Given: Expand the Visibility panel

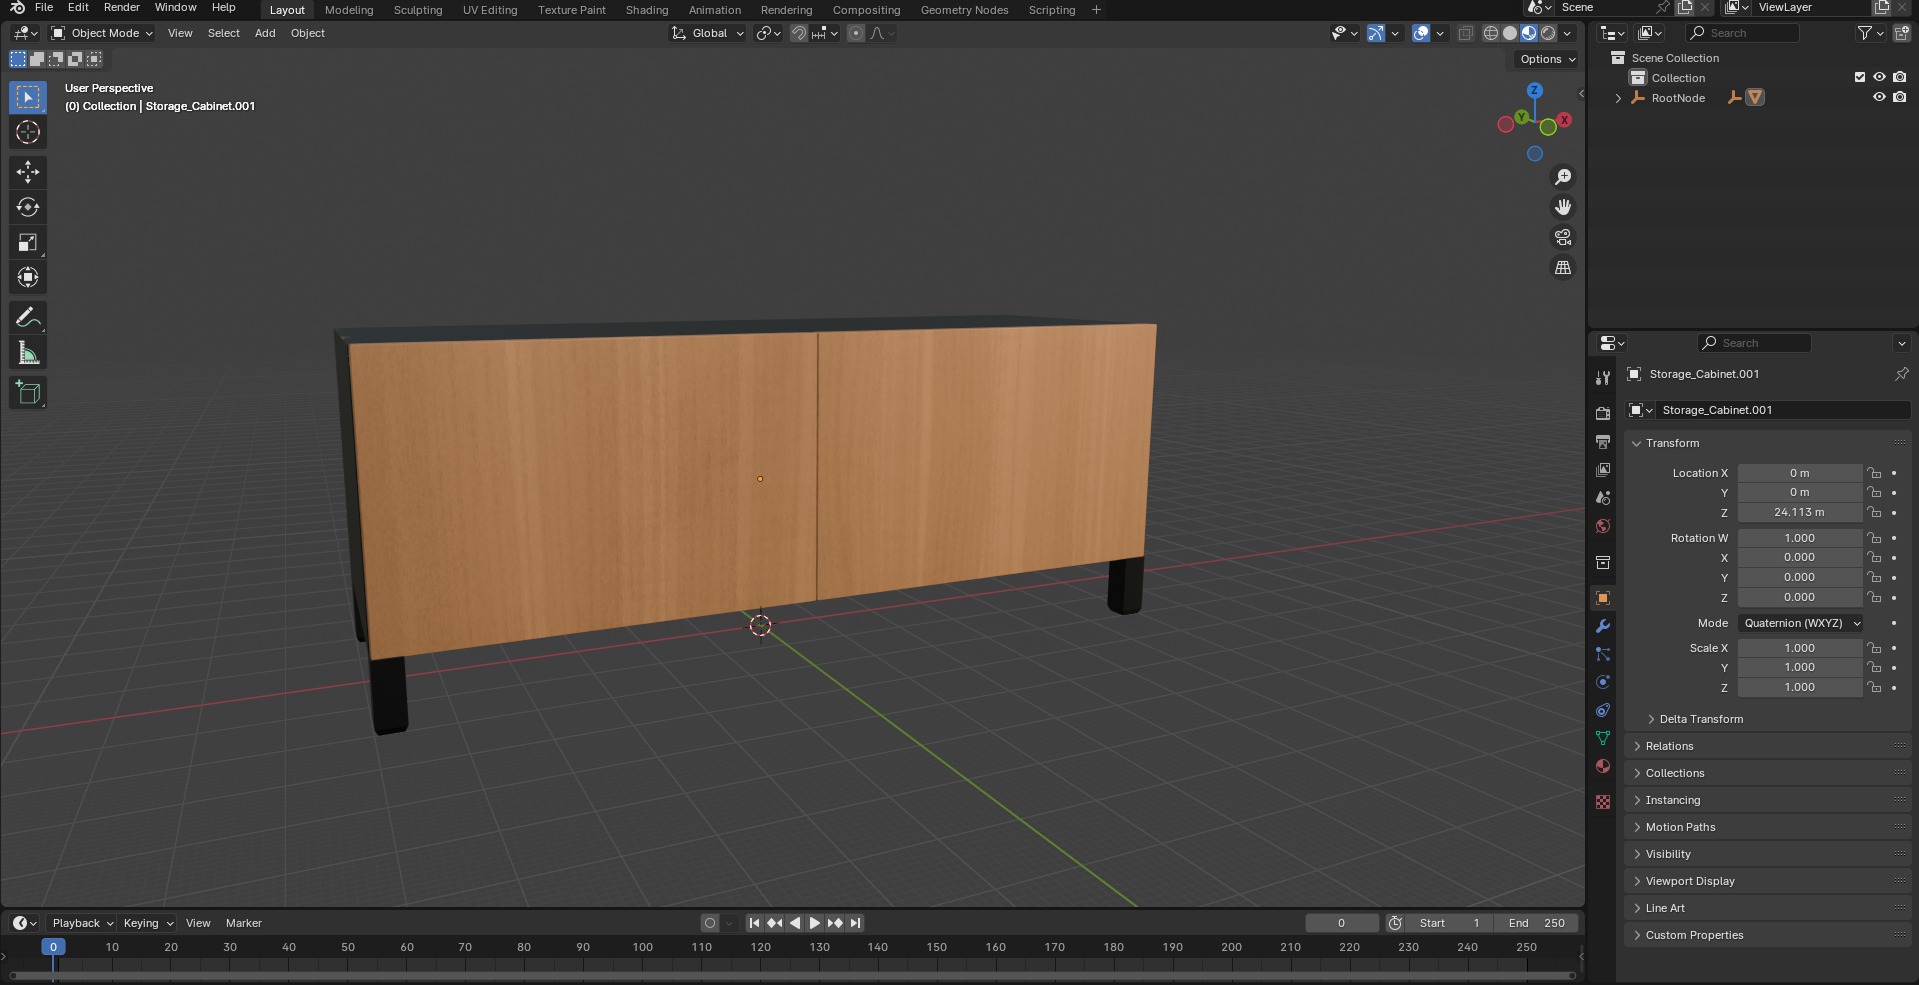Looking at the screenshot, I should pyautogui.click(x=1668, y=854).
